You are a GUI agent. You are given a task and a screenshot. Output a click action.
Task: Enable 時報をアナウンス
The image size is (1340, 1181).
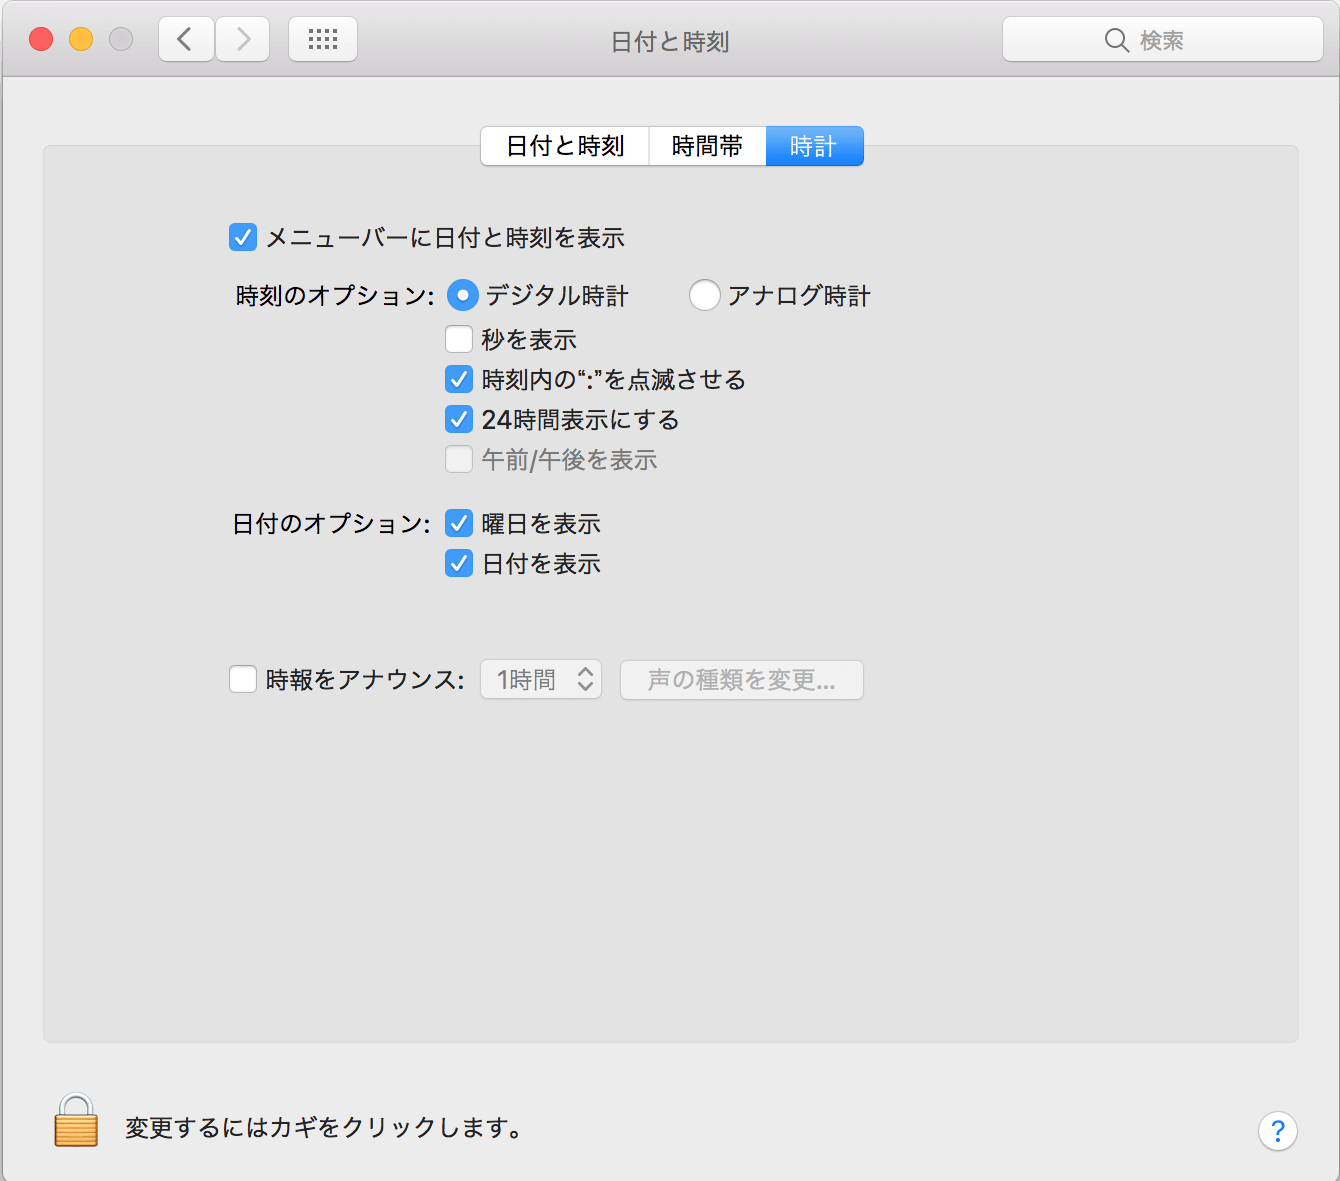coord(243,679)
